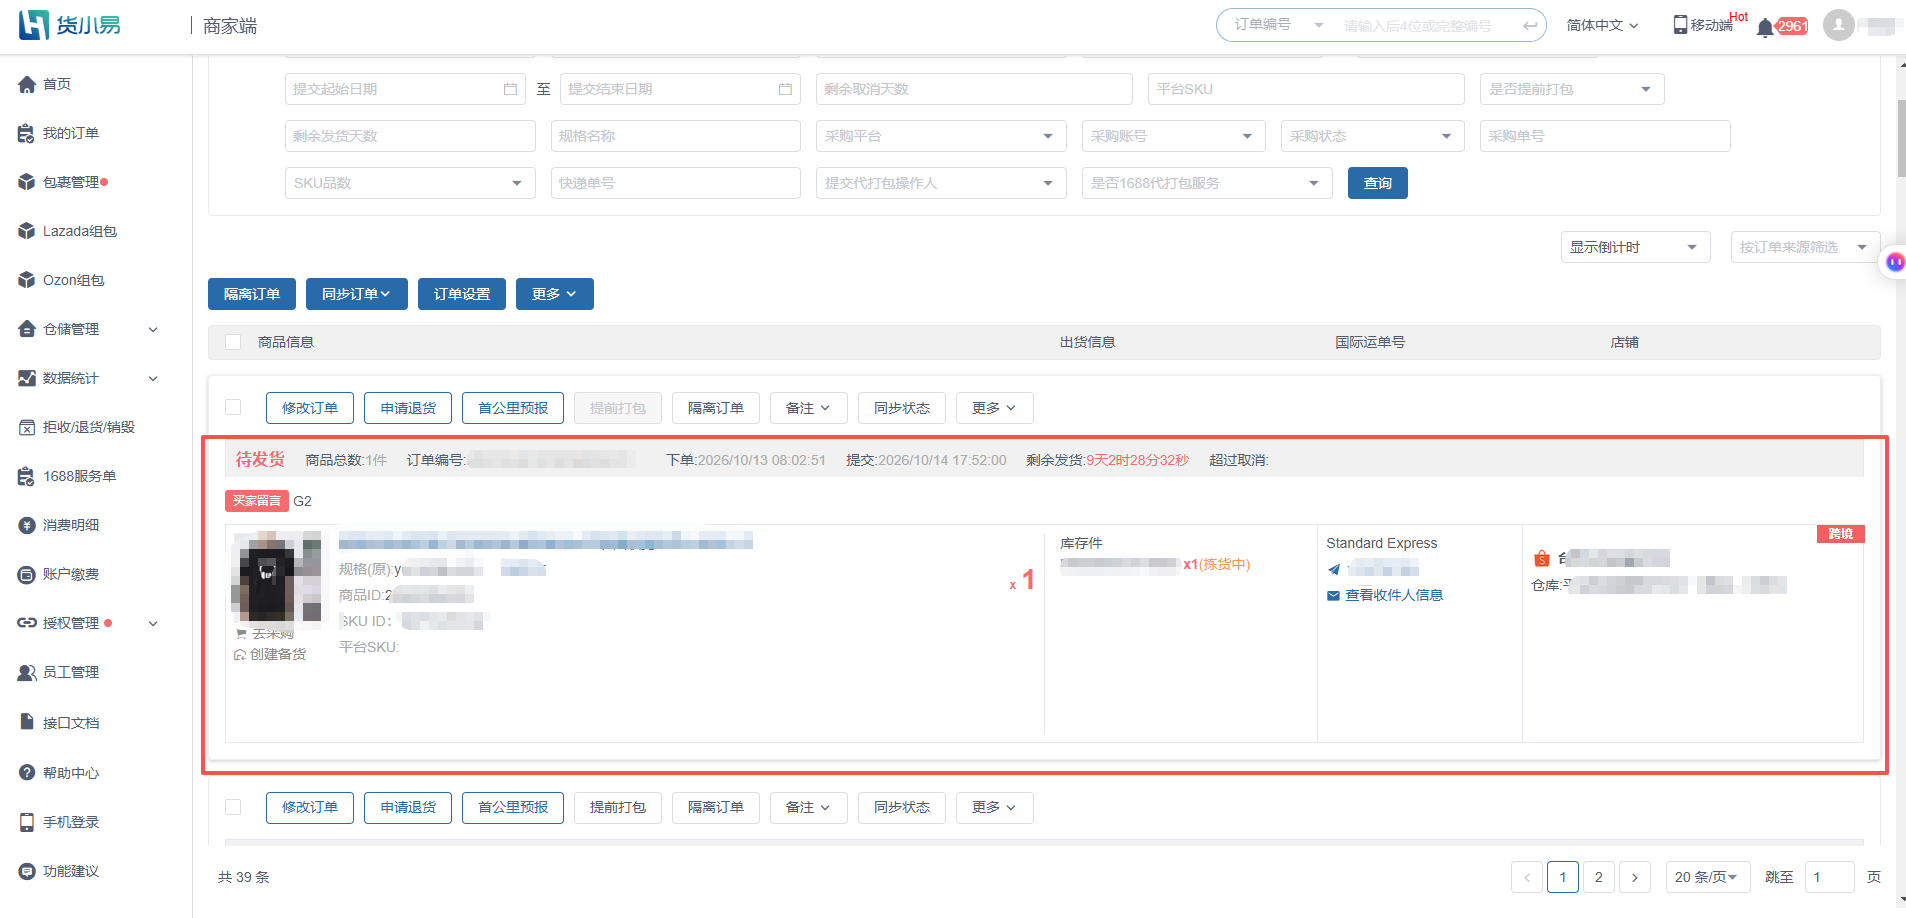
Task: Tick the checkbox of the 待发货 order
Action: (x=233, y=407)
